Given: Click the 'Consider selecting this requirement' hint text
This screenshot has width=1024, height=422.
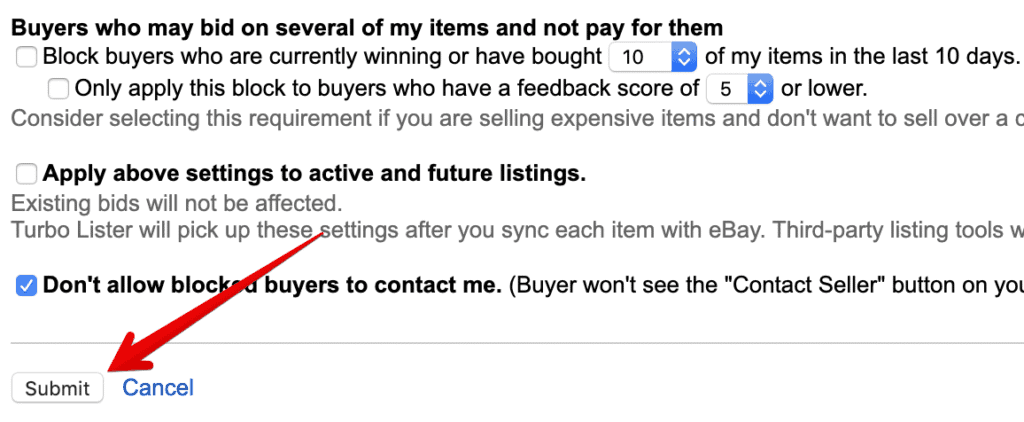Looking at the screenshot, I should click(500, 119).
